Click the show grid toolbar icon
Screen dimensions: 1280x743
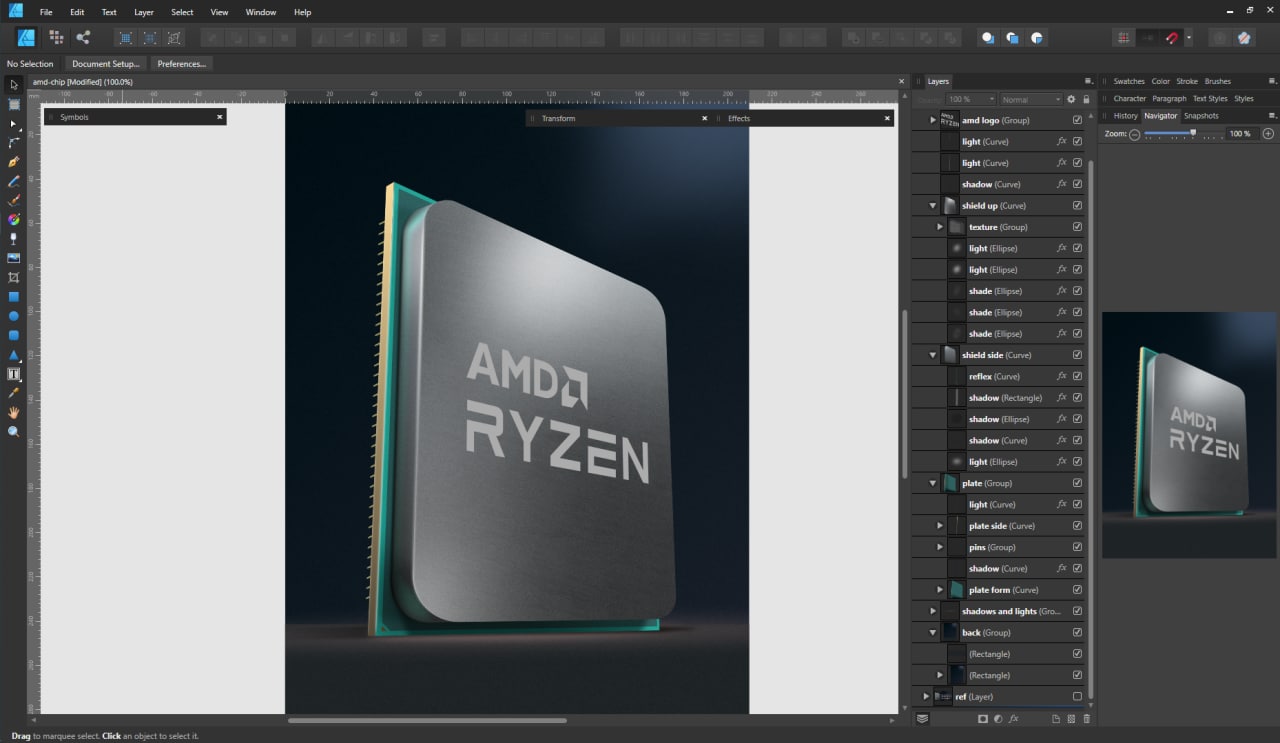click(x=1124, y=38)
